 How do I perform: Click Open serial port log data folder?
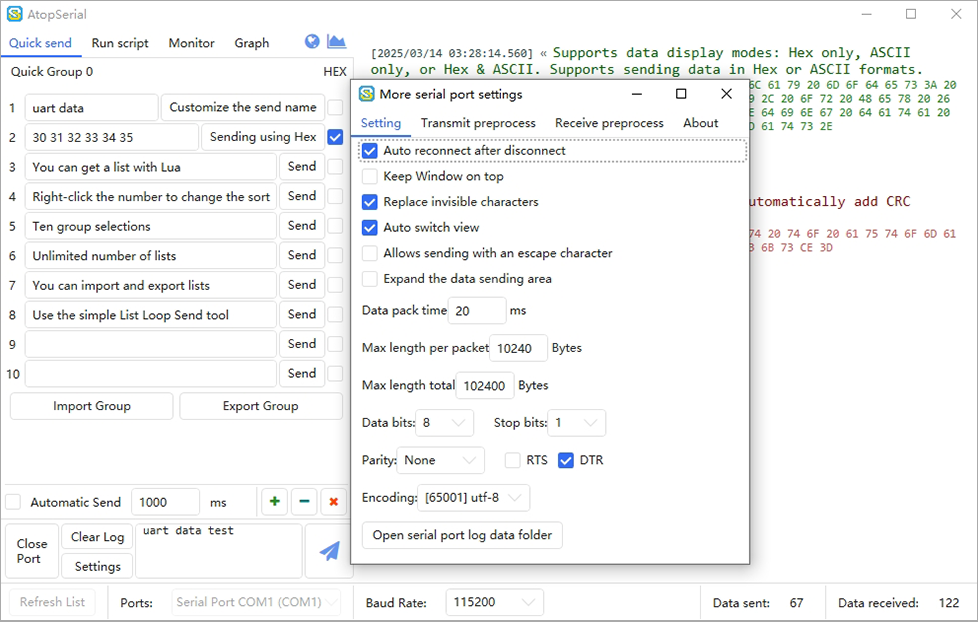462,535
